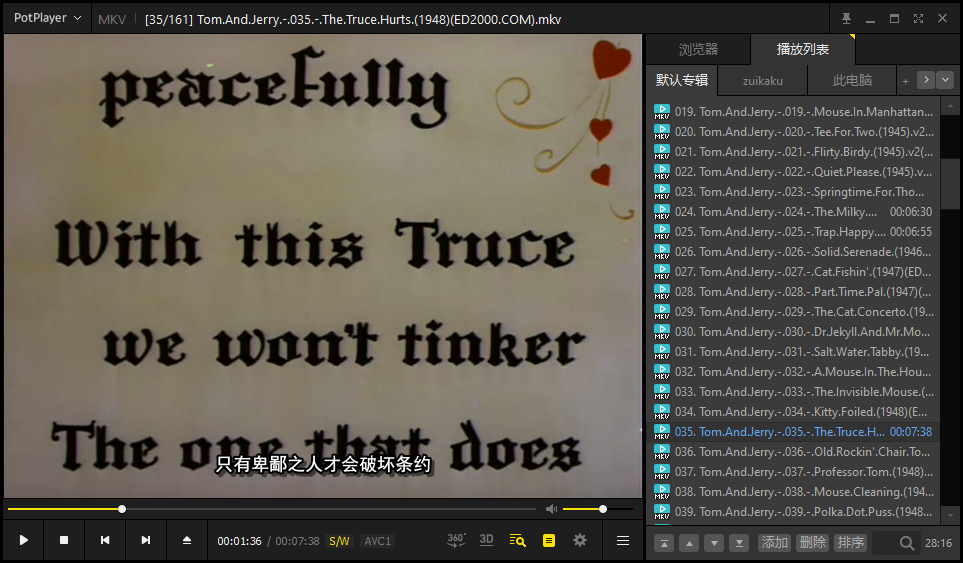
Task: Select 033 The.Invisible.Mouse in playlist
Action: (x=793, y=391)
